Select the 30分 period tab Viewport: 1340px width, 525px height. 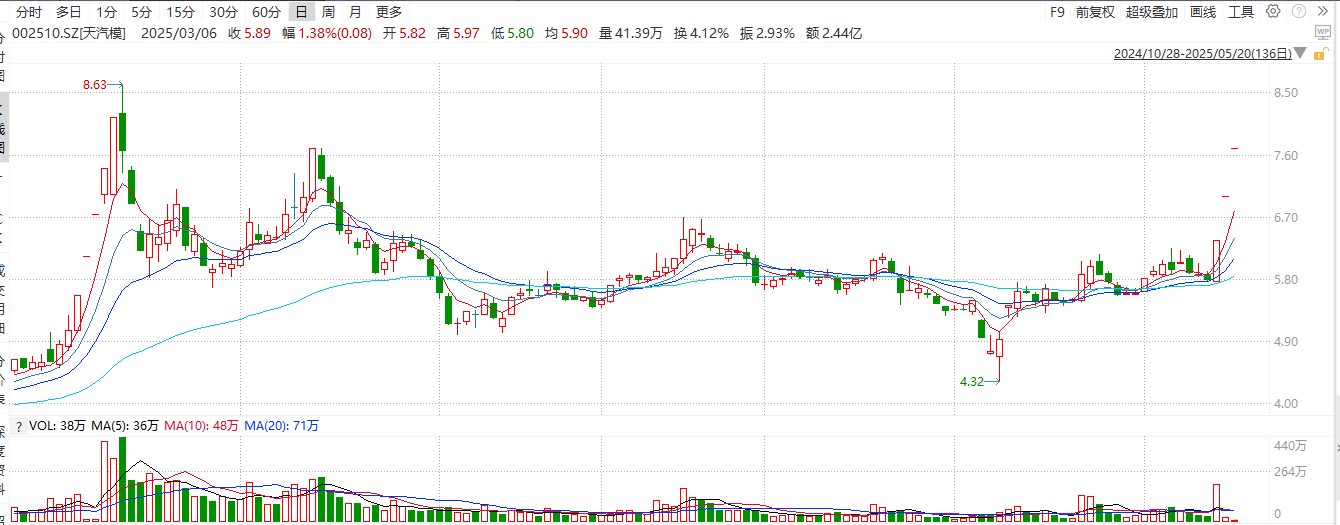point(223,12)
